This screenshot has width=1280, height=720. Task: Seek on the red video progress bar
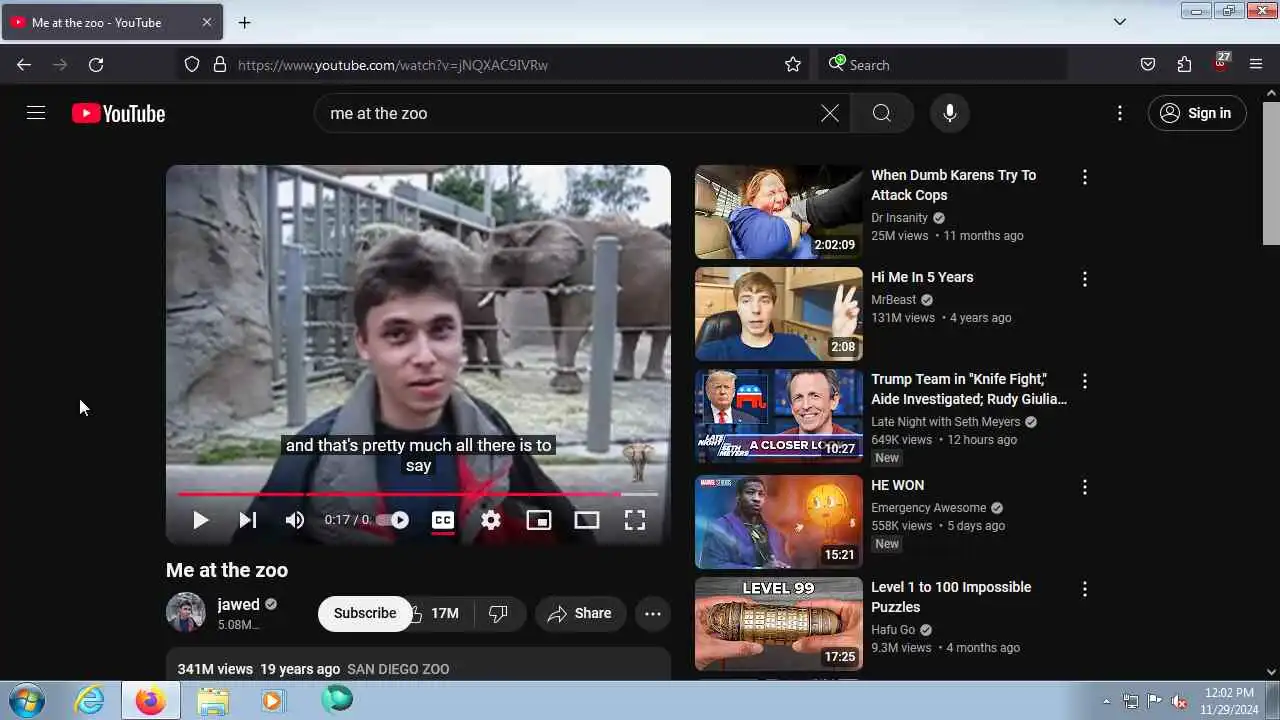point(418,494)
